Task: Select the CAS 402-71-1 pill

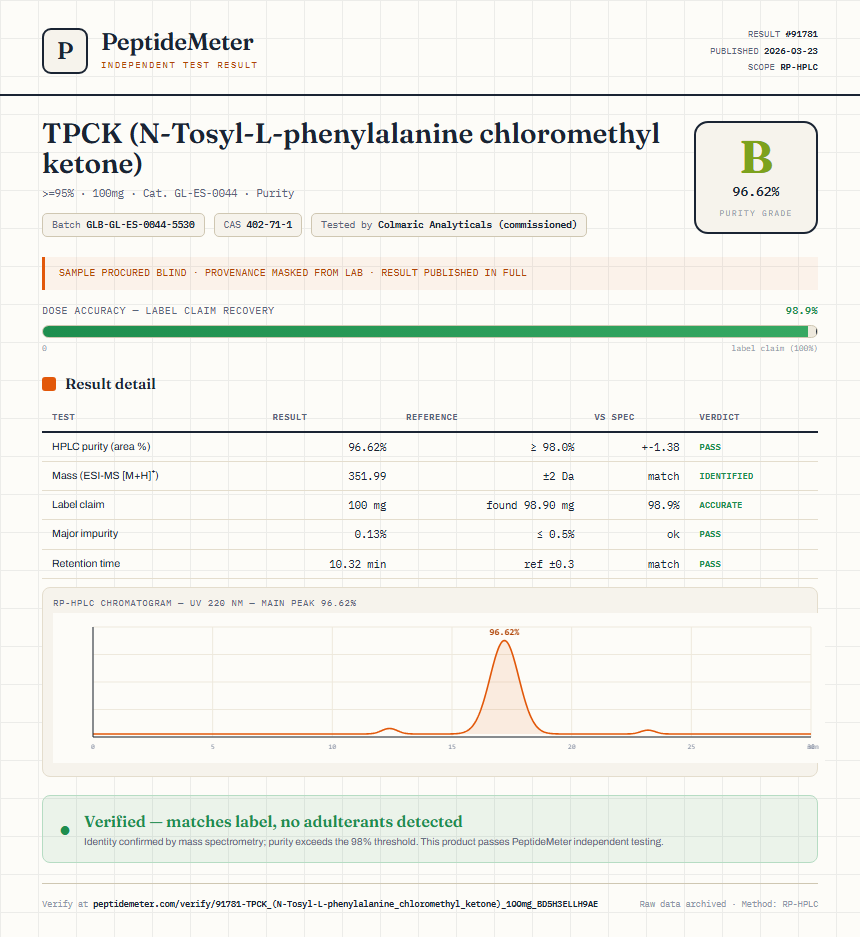Action: click(x=258, y=225)
